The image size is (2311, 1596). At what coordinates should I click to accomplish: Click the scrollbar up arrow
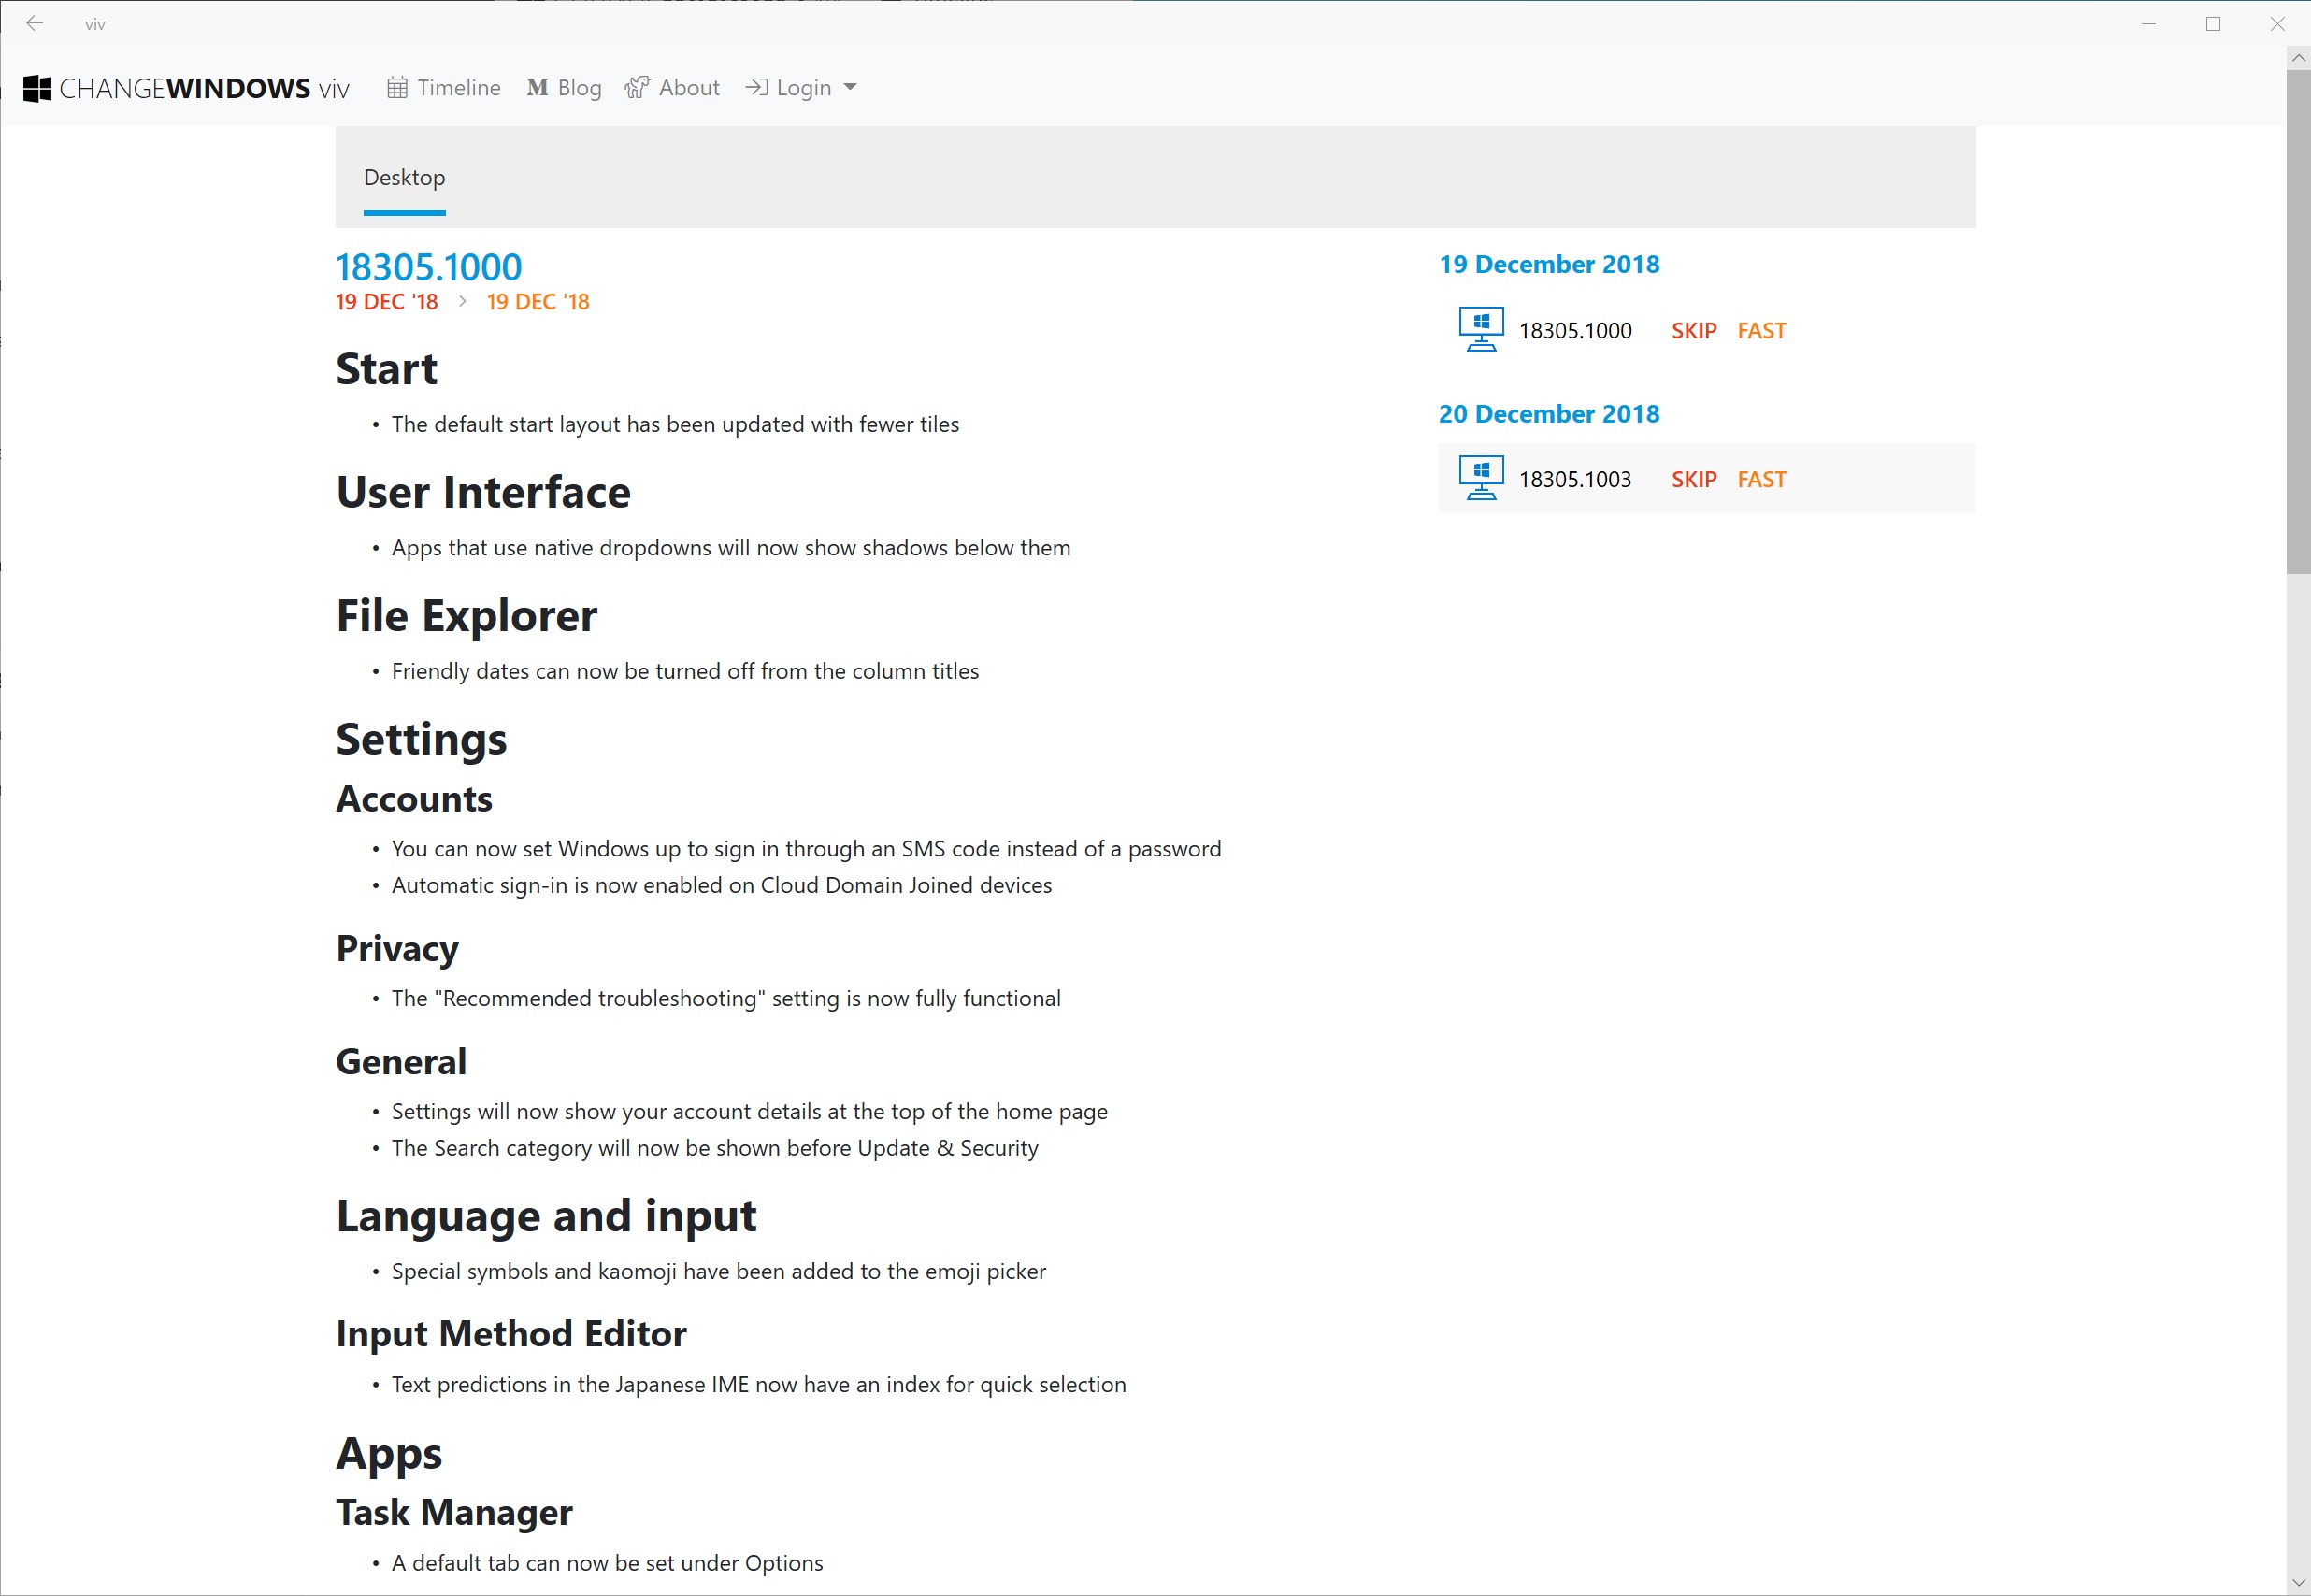pyautogui.click(x=2297, y=58)
